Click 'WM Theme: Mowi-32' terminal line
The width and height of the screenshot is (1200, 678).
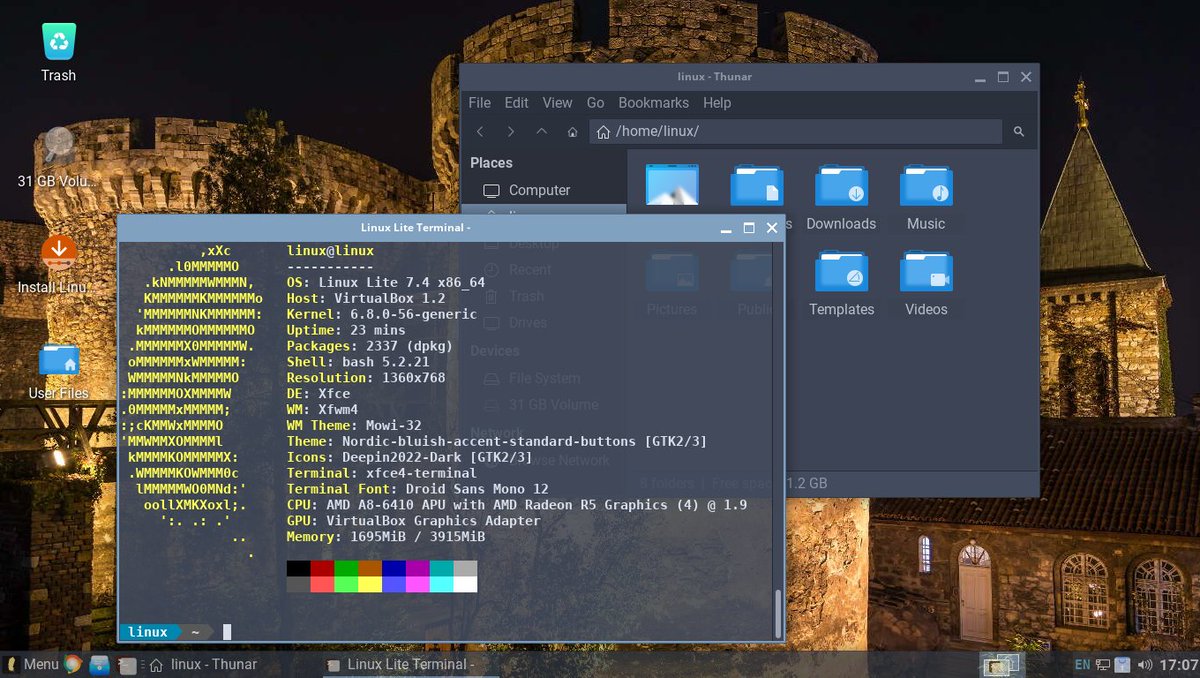354,425
